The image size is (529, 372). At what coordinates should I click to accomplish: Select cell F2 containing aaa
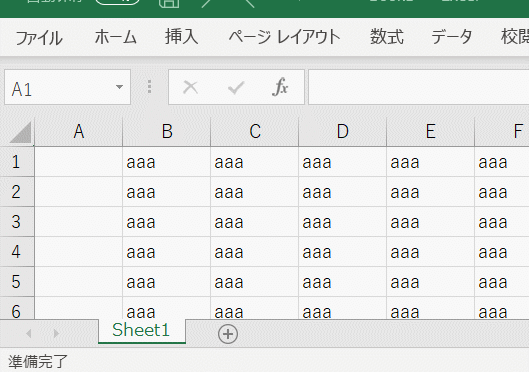tap(502, 192)
